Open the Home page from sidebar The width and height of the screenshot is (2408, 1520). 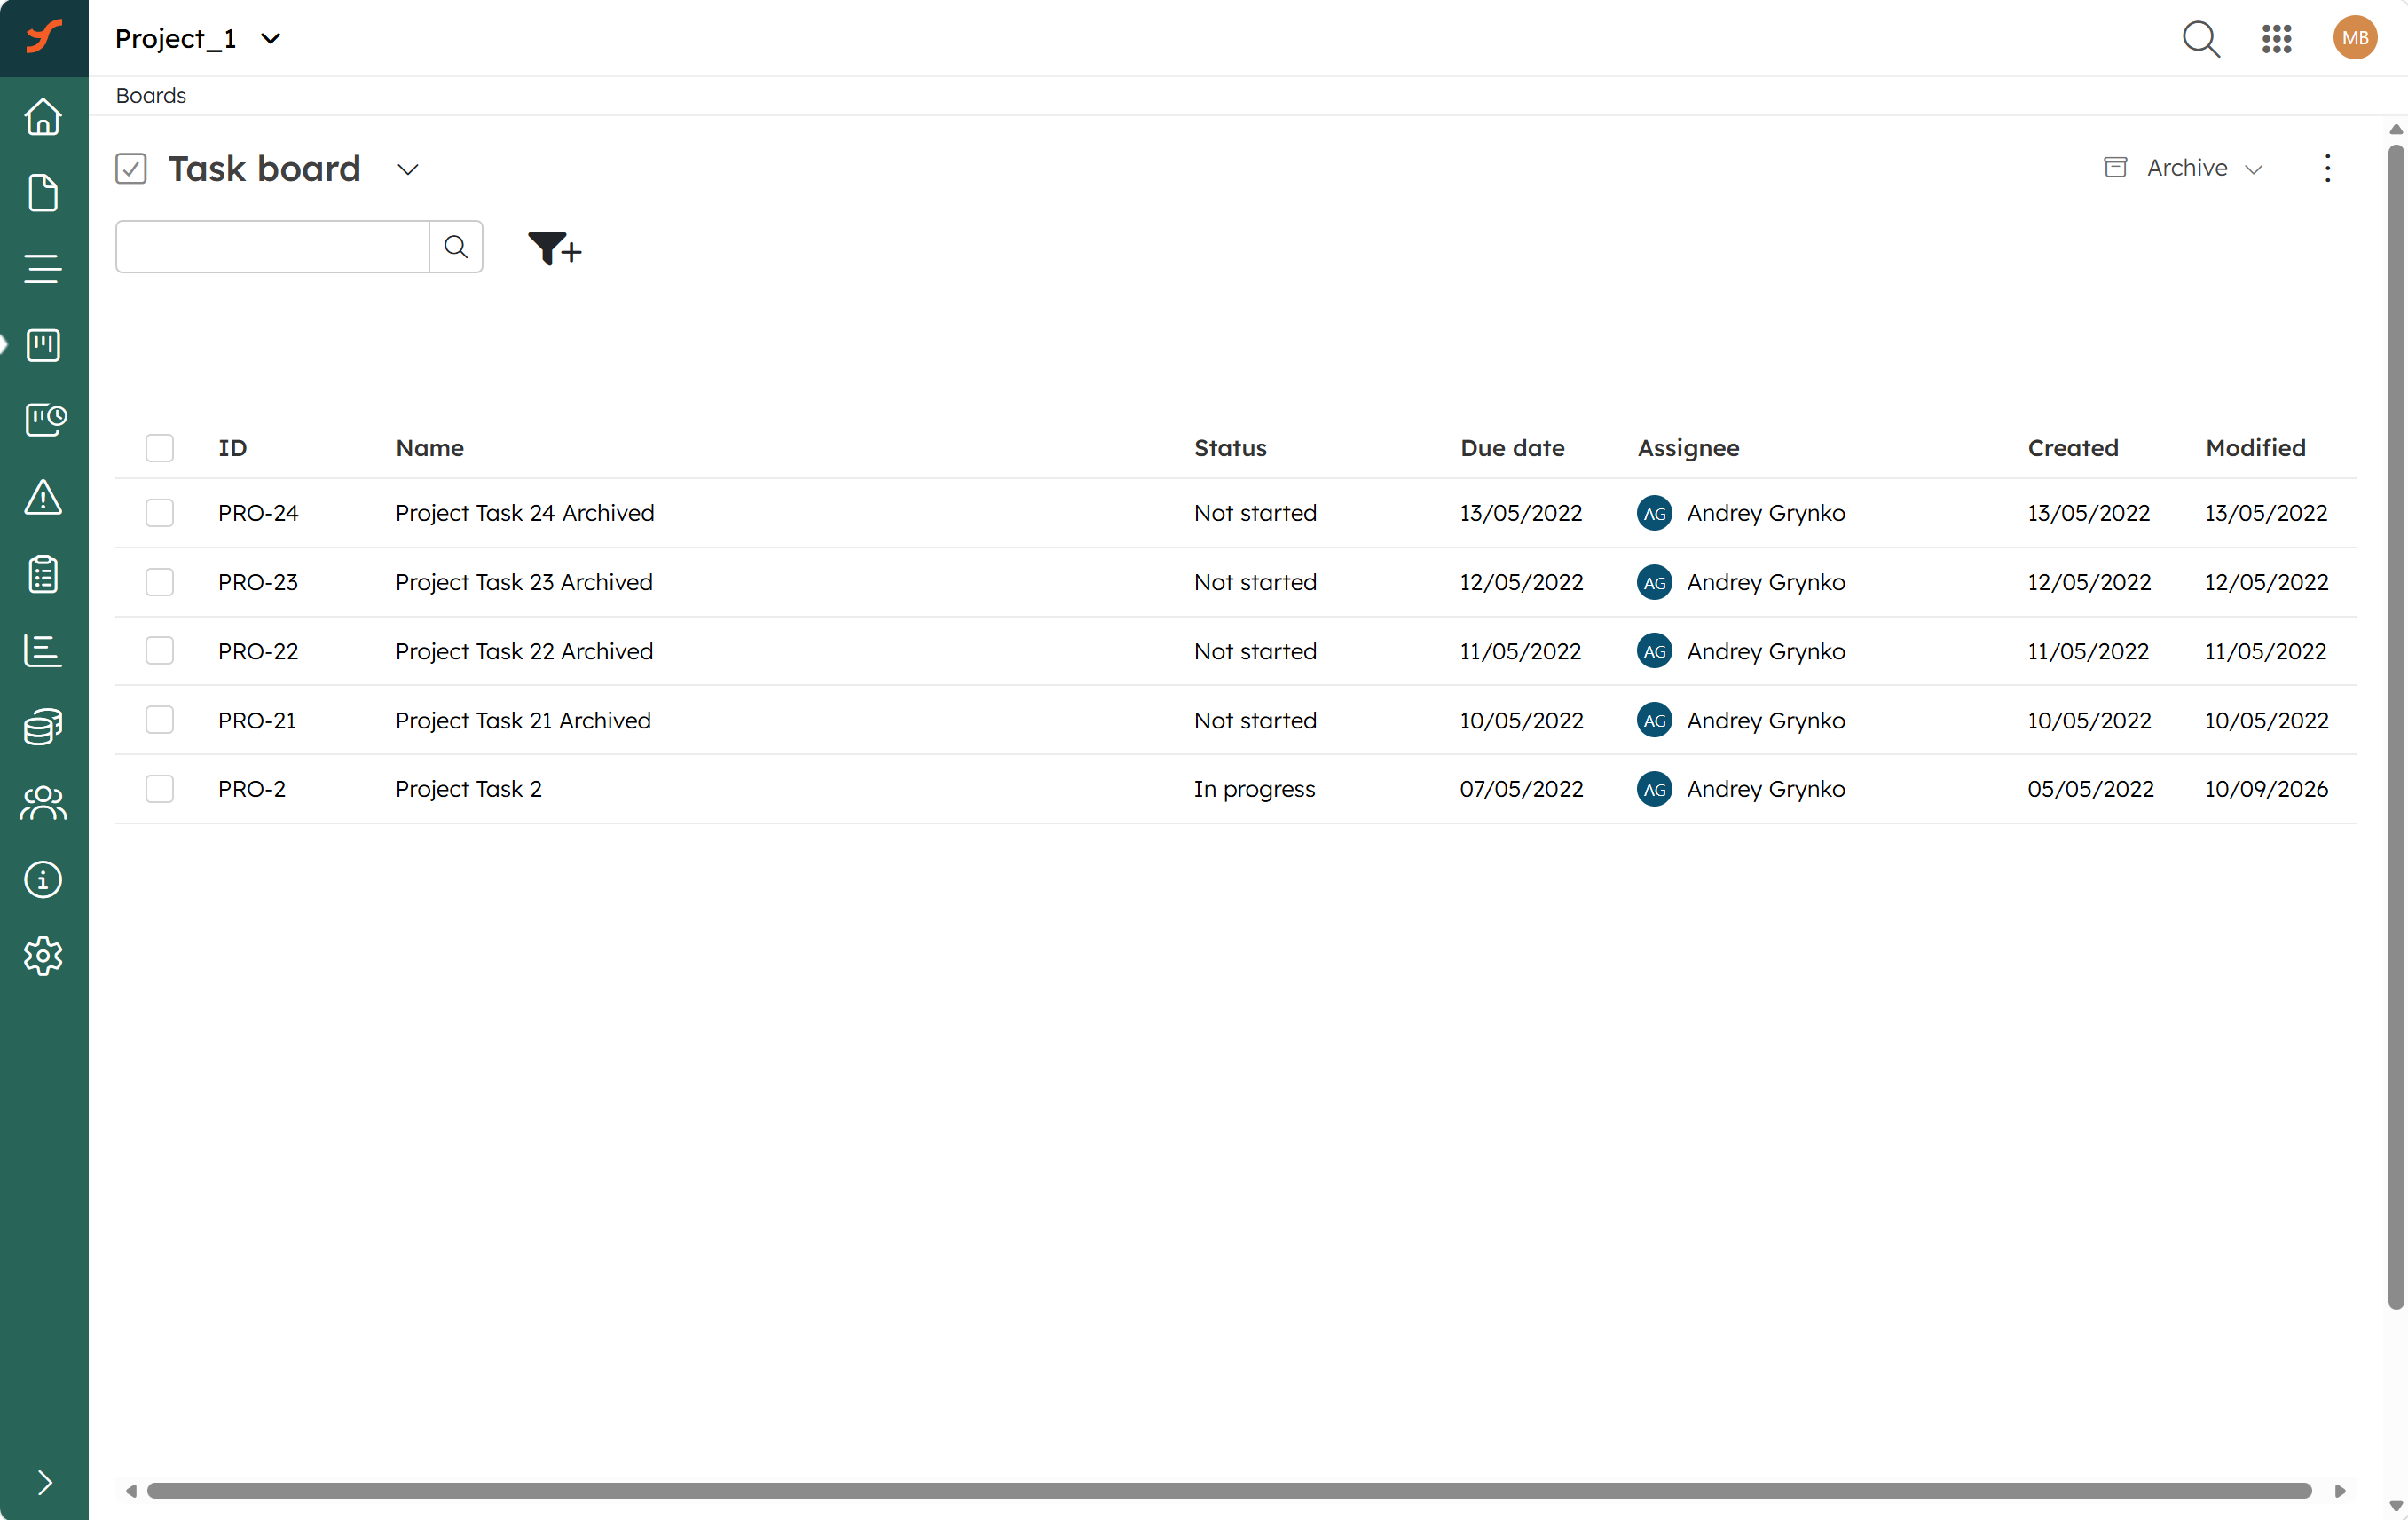click(43, 117)
